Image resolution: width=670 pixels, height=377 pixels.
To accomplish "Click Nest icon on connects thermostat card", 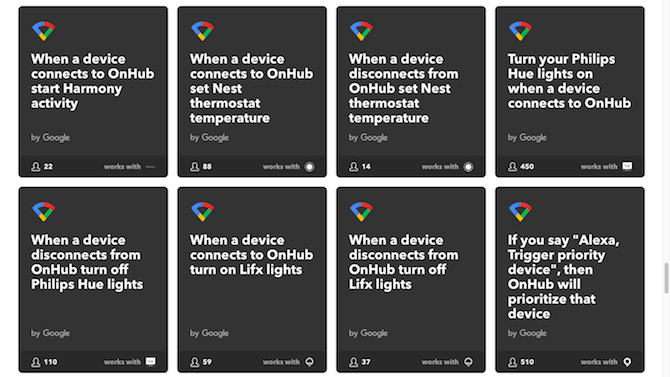I will point(309,167).
